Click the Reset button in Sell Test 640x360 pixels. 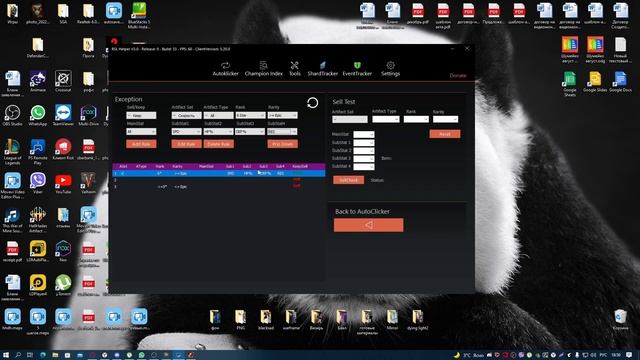445,134
